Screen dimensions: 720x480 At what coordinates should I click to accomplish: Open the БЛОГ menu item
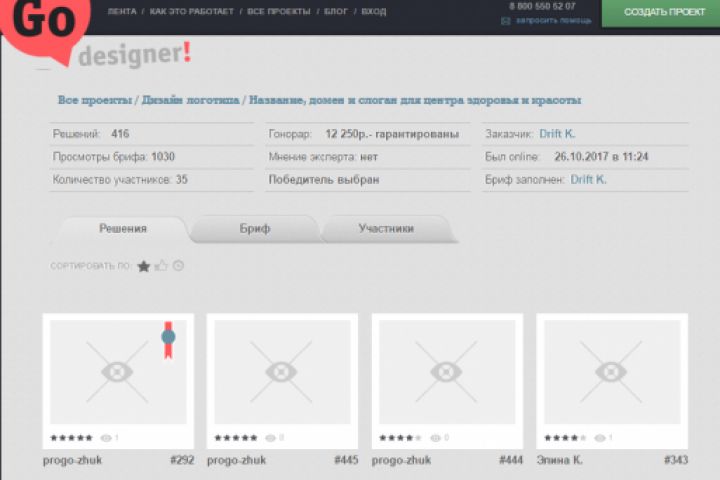336,11
